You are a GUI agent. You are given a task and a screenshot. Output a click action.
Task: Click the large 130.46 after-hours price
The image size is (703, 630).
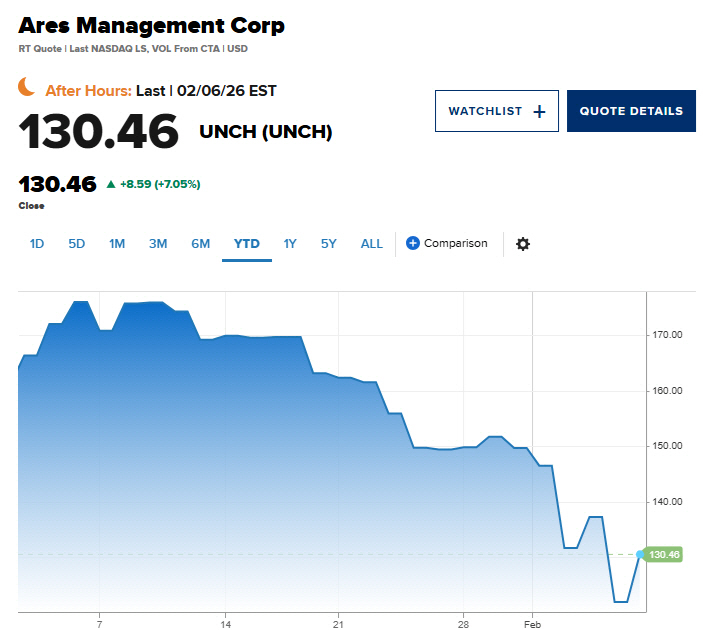(99, 131)
